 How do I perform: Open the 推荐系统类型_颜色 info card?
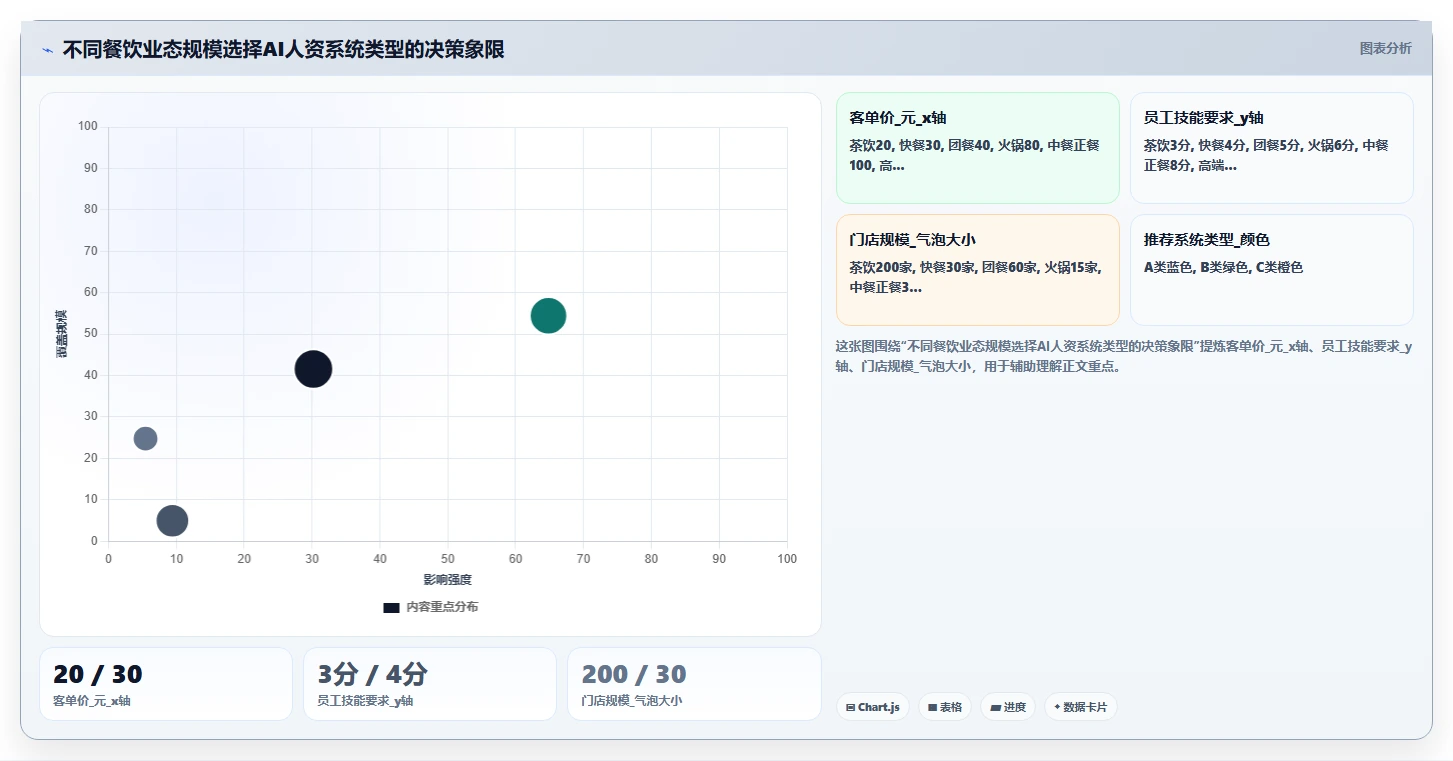pos(1272,270)
